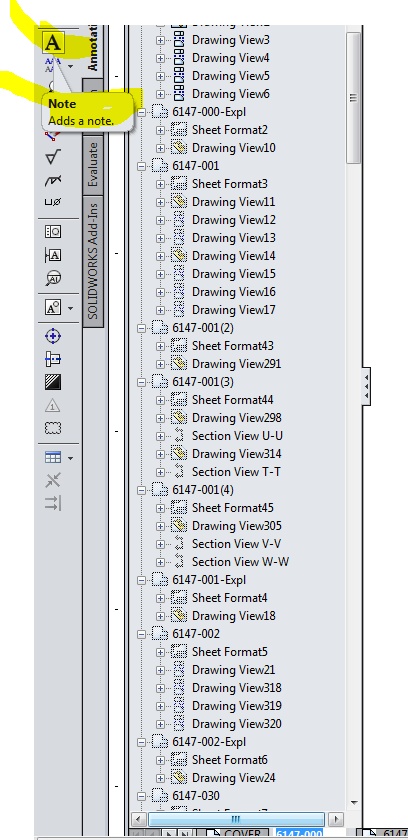Select Section View W-W item
This screenshot has width=408, height=840.
coord(240,562)
